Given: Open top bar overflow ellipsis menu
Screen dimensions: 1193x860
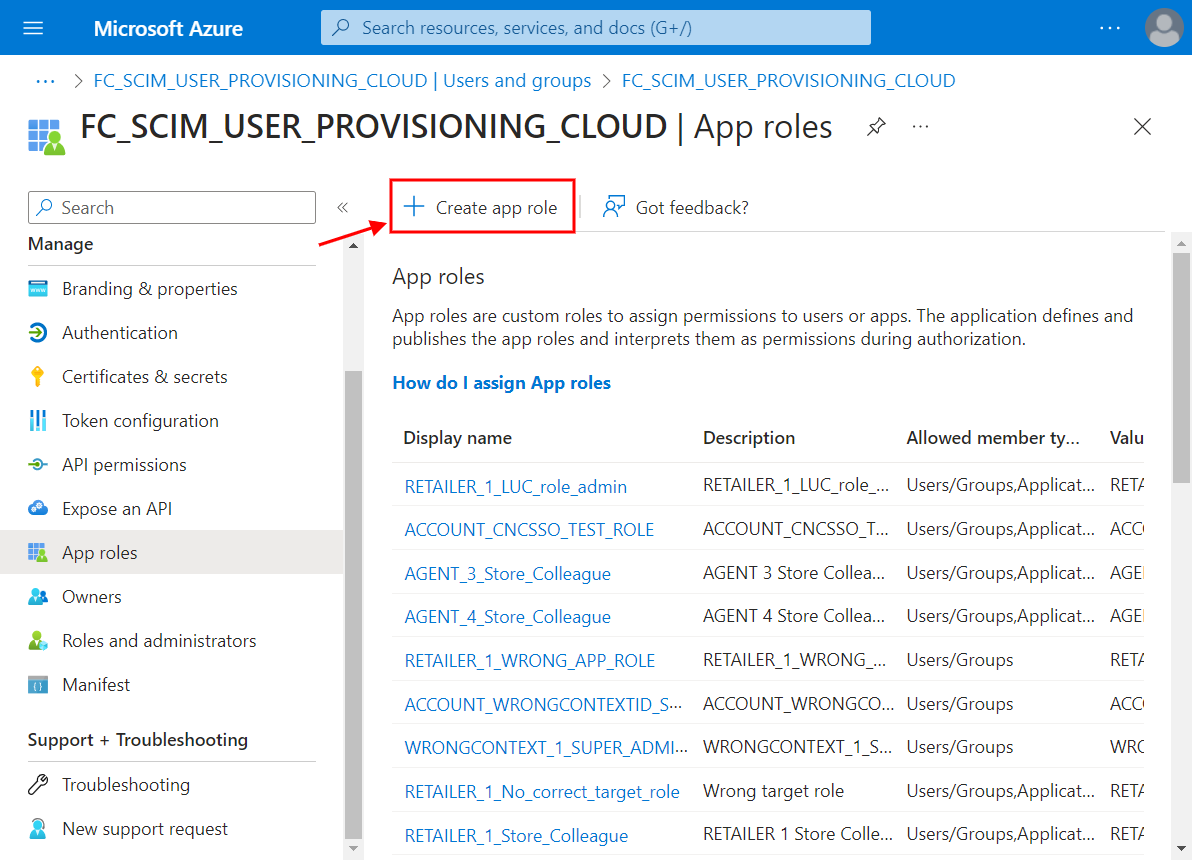Looking at the screenshot, I should coord(1110,28).
